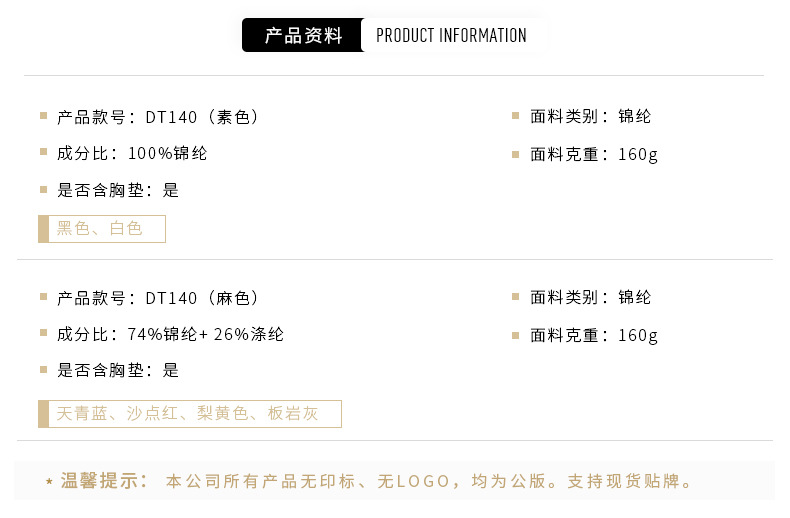Click the 温馨提示 label
This screenshot has height=518, width=790.
pos(104,481)
